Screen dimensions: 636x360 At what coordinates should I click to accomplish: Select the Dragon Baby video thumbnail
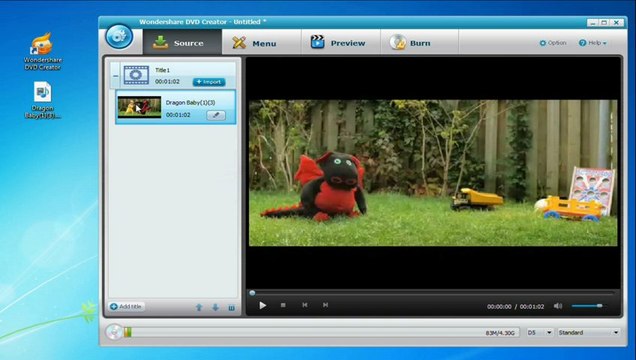[x=139, y=107]
